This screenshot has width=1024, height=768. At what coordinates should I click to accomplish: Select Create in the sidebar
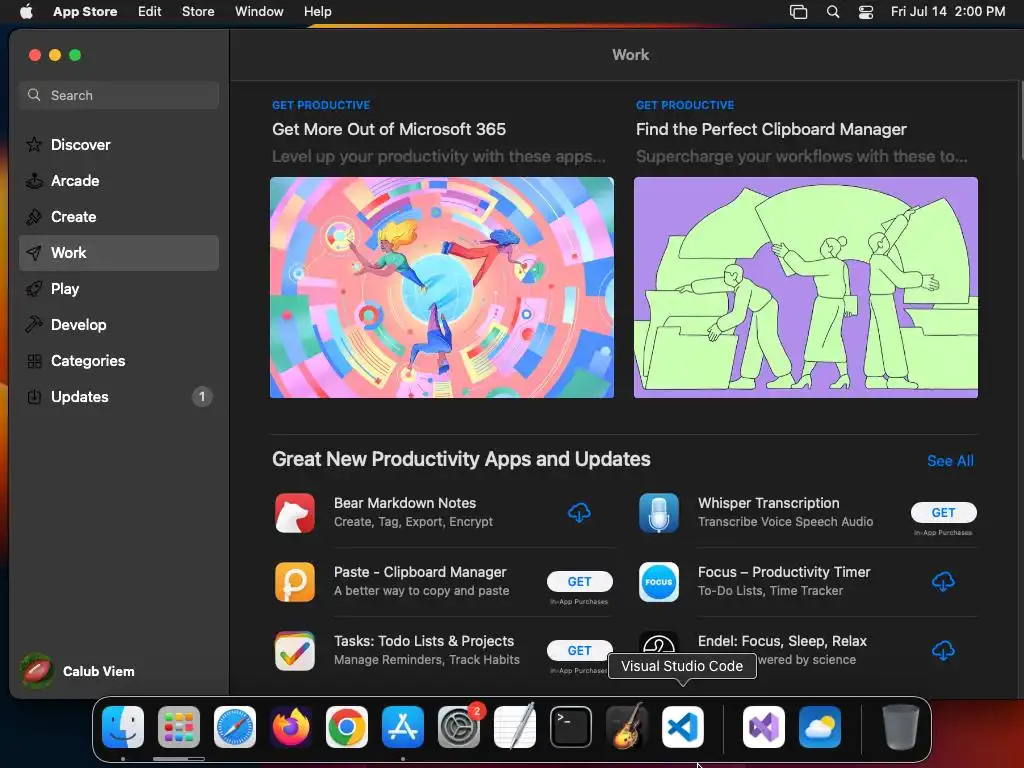119,217
